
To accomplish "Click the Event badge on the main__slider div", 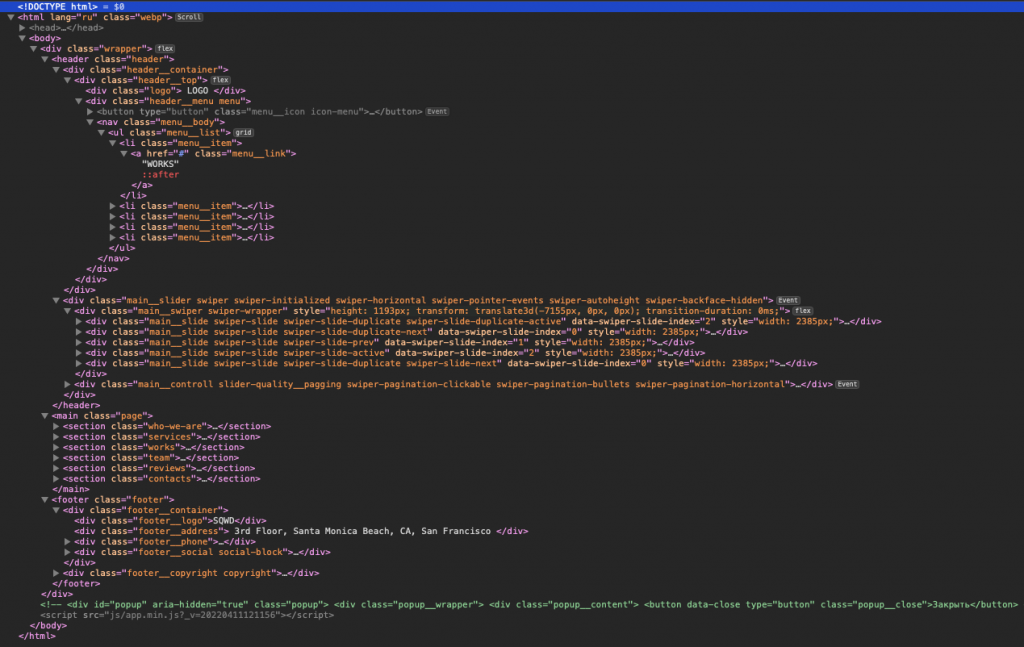I will pos(788,300).
